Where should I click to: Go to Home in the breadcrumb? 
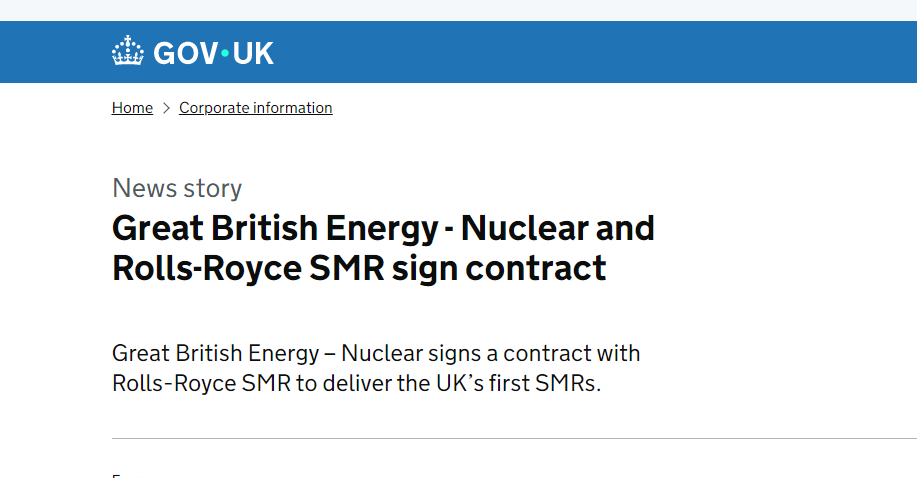click(132, 108)
